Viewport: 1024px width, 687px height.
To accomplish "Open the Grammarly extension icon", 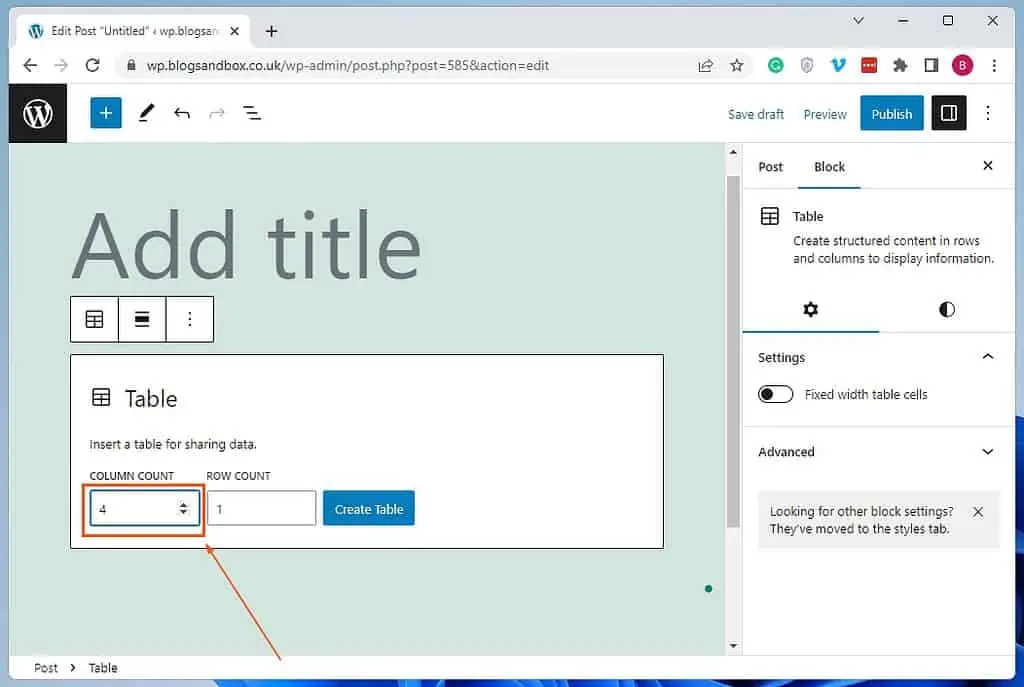I will coord(775,65).
